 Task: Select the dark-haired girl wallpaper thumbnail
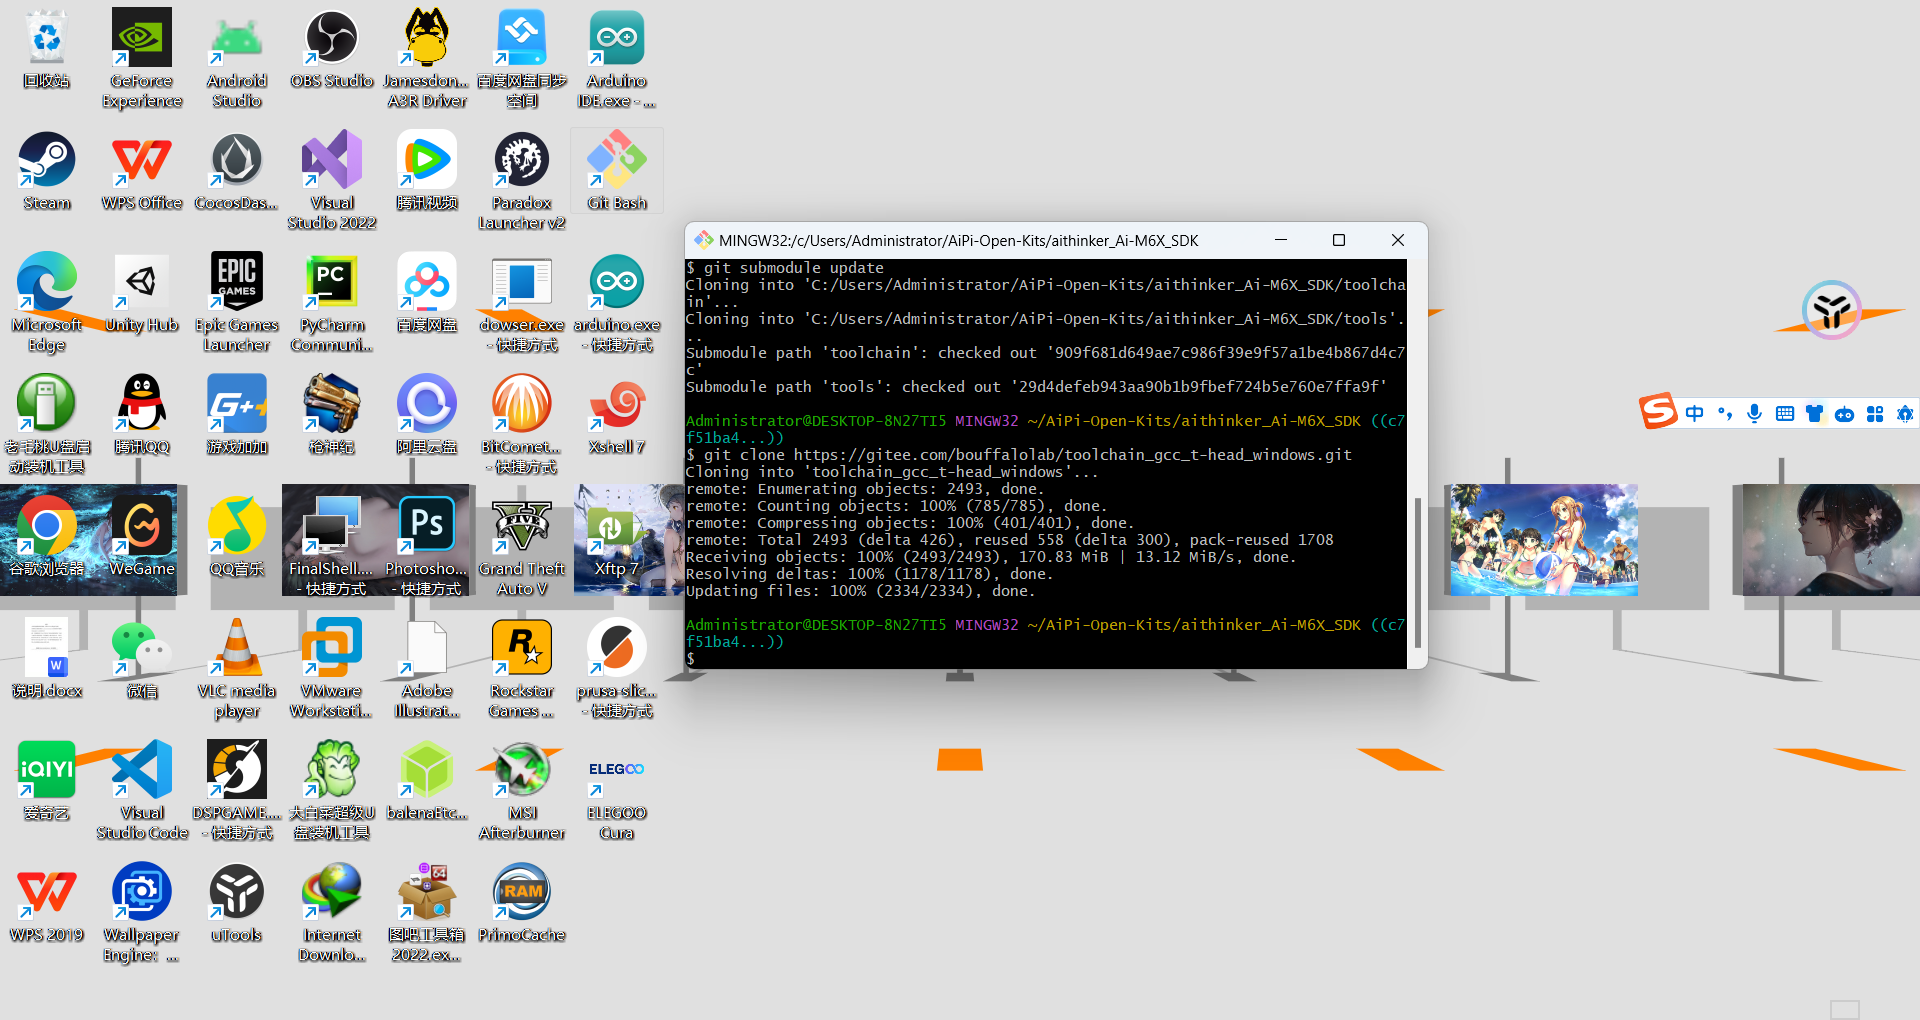1831,540
